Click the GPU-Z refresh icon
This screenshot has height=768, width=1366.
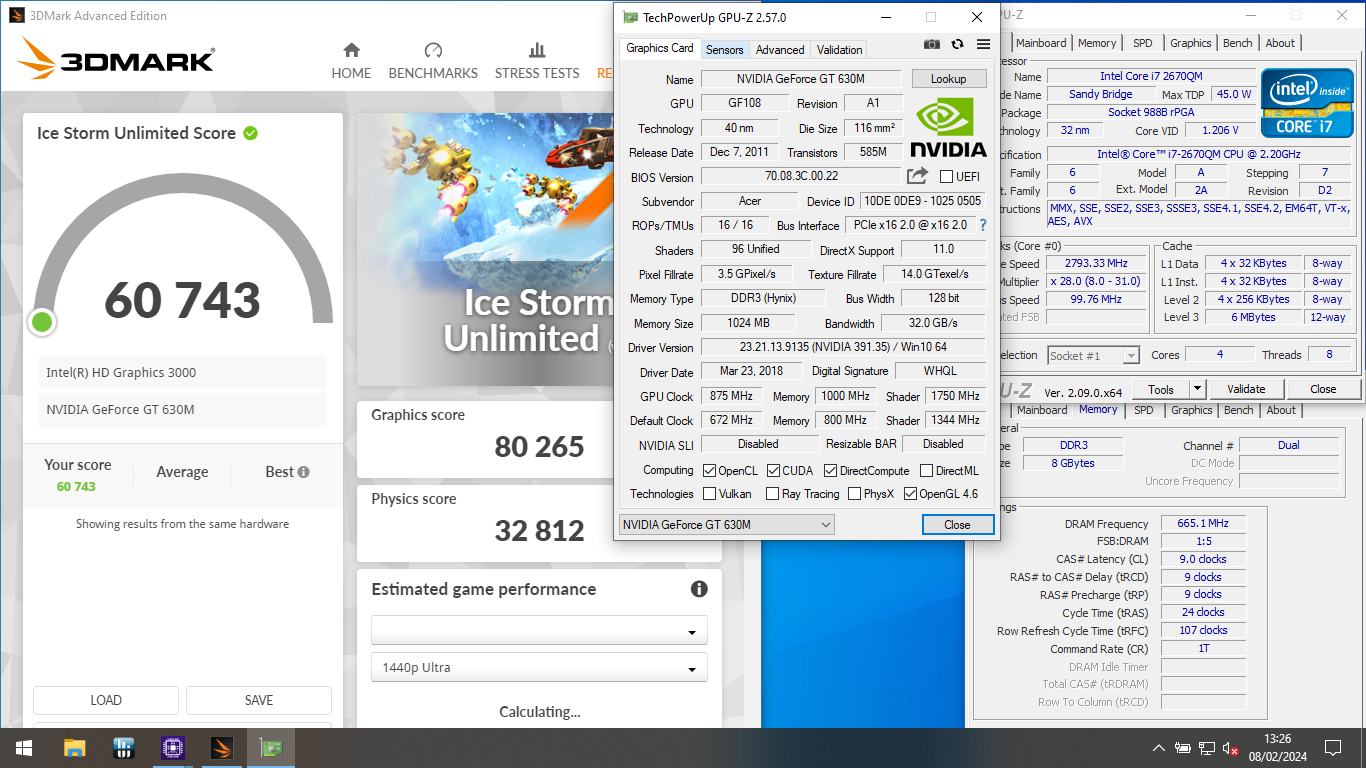tap(957, 44)
